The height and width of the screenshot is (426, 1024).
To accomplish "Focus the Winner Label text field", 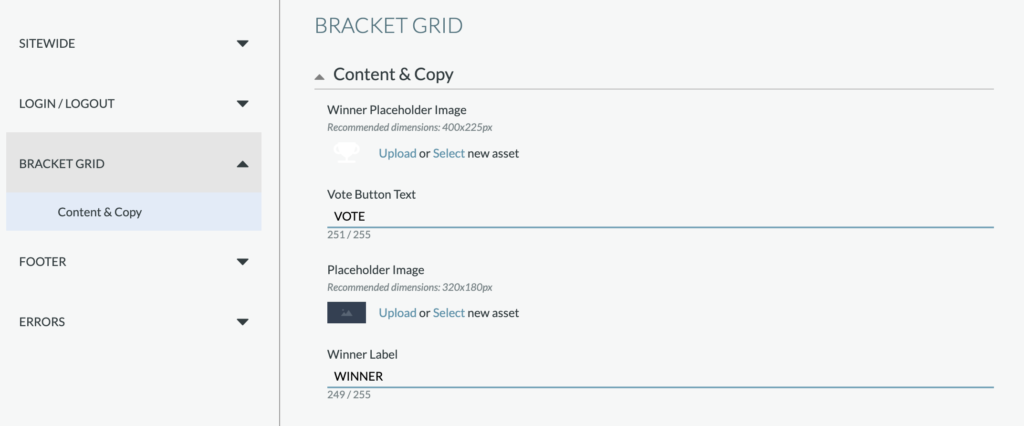I will click(x=660, y=376).
